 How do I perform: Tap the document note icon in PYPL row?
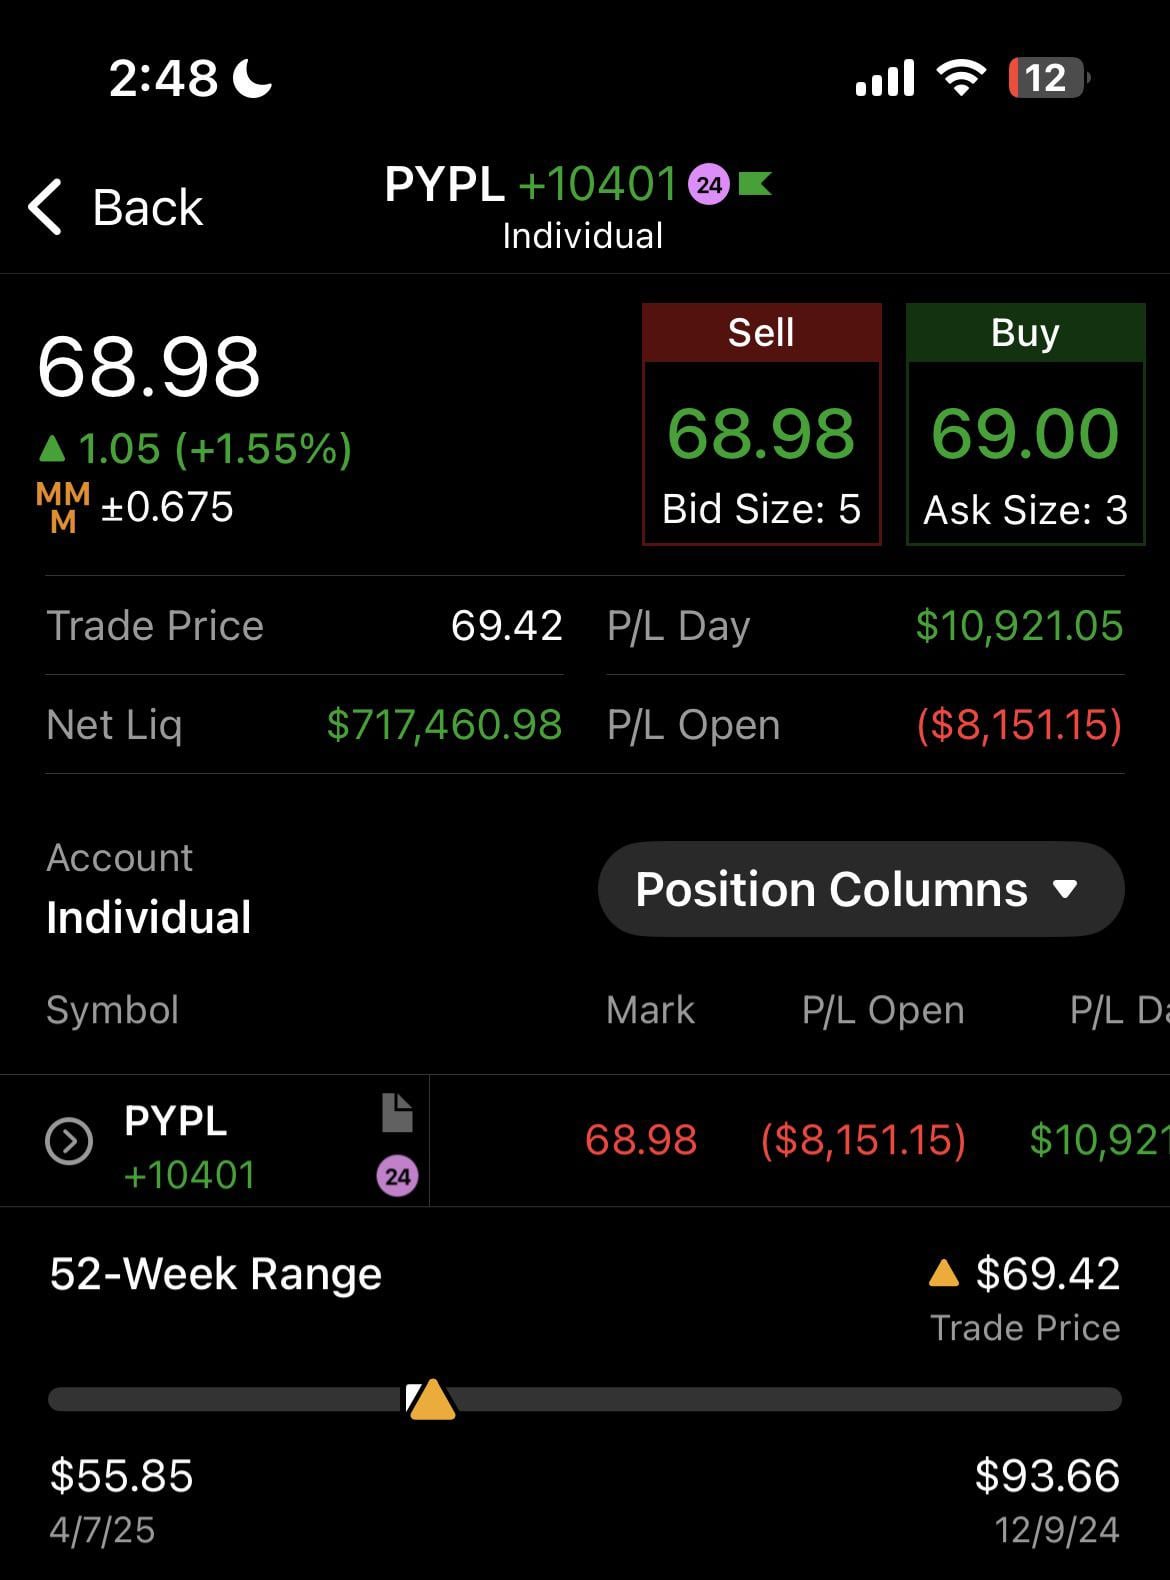397,1113
